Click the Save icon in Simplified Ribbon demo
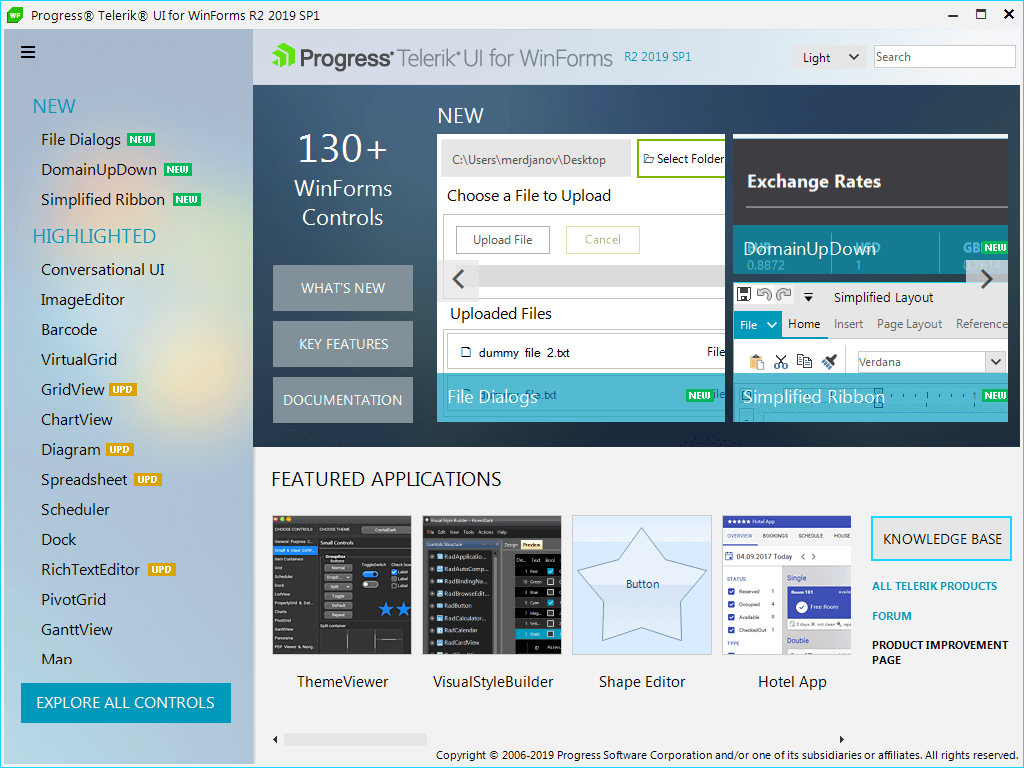Screen dimensions: 1024x768 744,293
